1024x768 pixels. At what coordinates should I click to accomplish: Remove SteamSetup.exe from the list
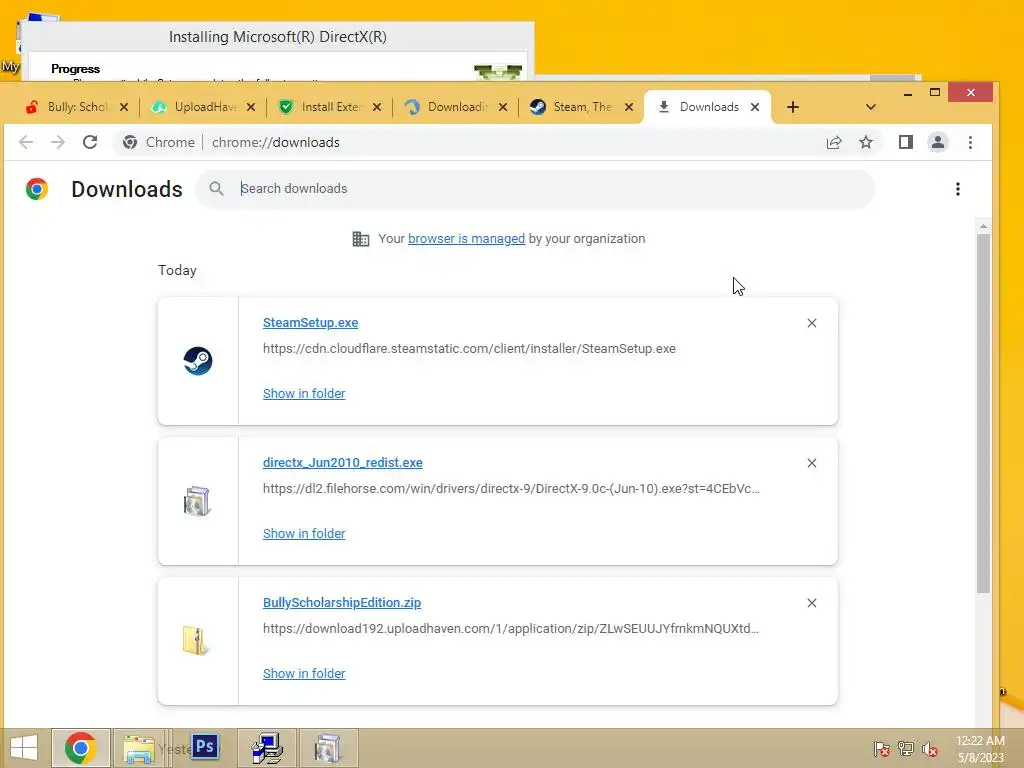pyautogui.click(x=812, y=323)
